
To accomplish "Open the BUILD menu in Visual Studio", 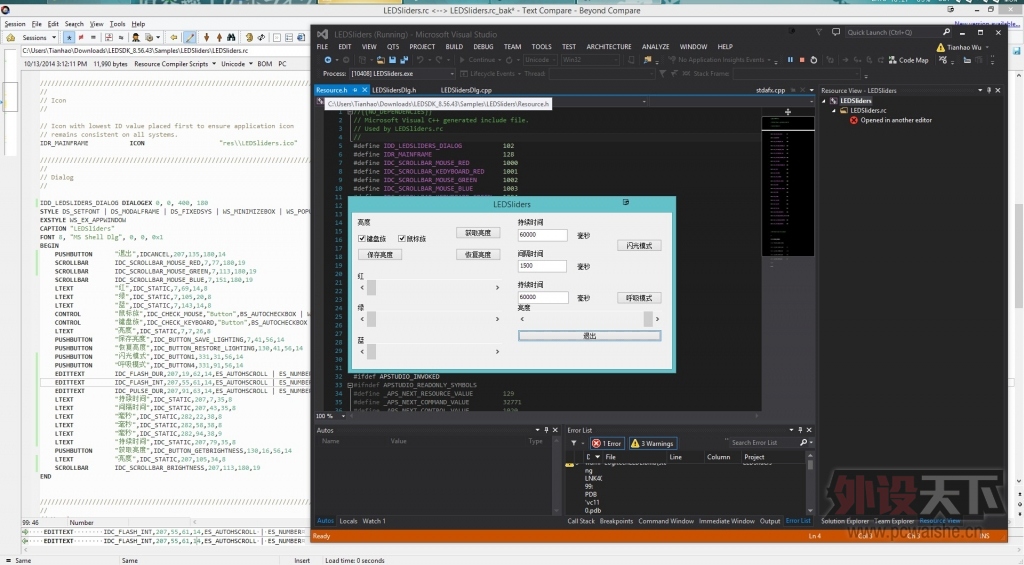I will click(454, 46).
